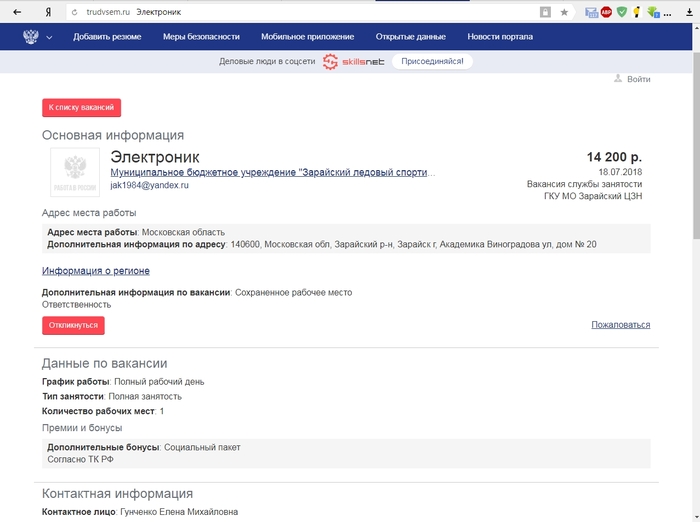Open the Adblock Plus extension icon
The width and height of the screenshot is (700, 522).
[606, 12]
